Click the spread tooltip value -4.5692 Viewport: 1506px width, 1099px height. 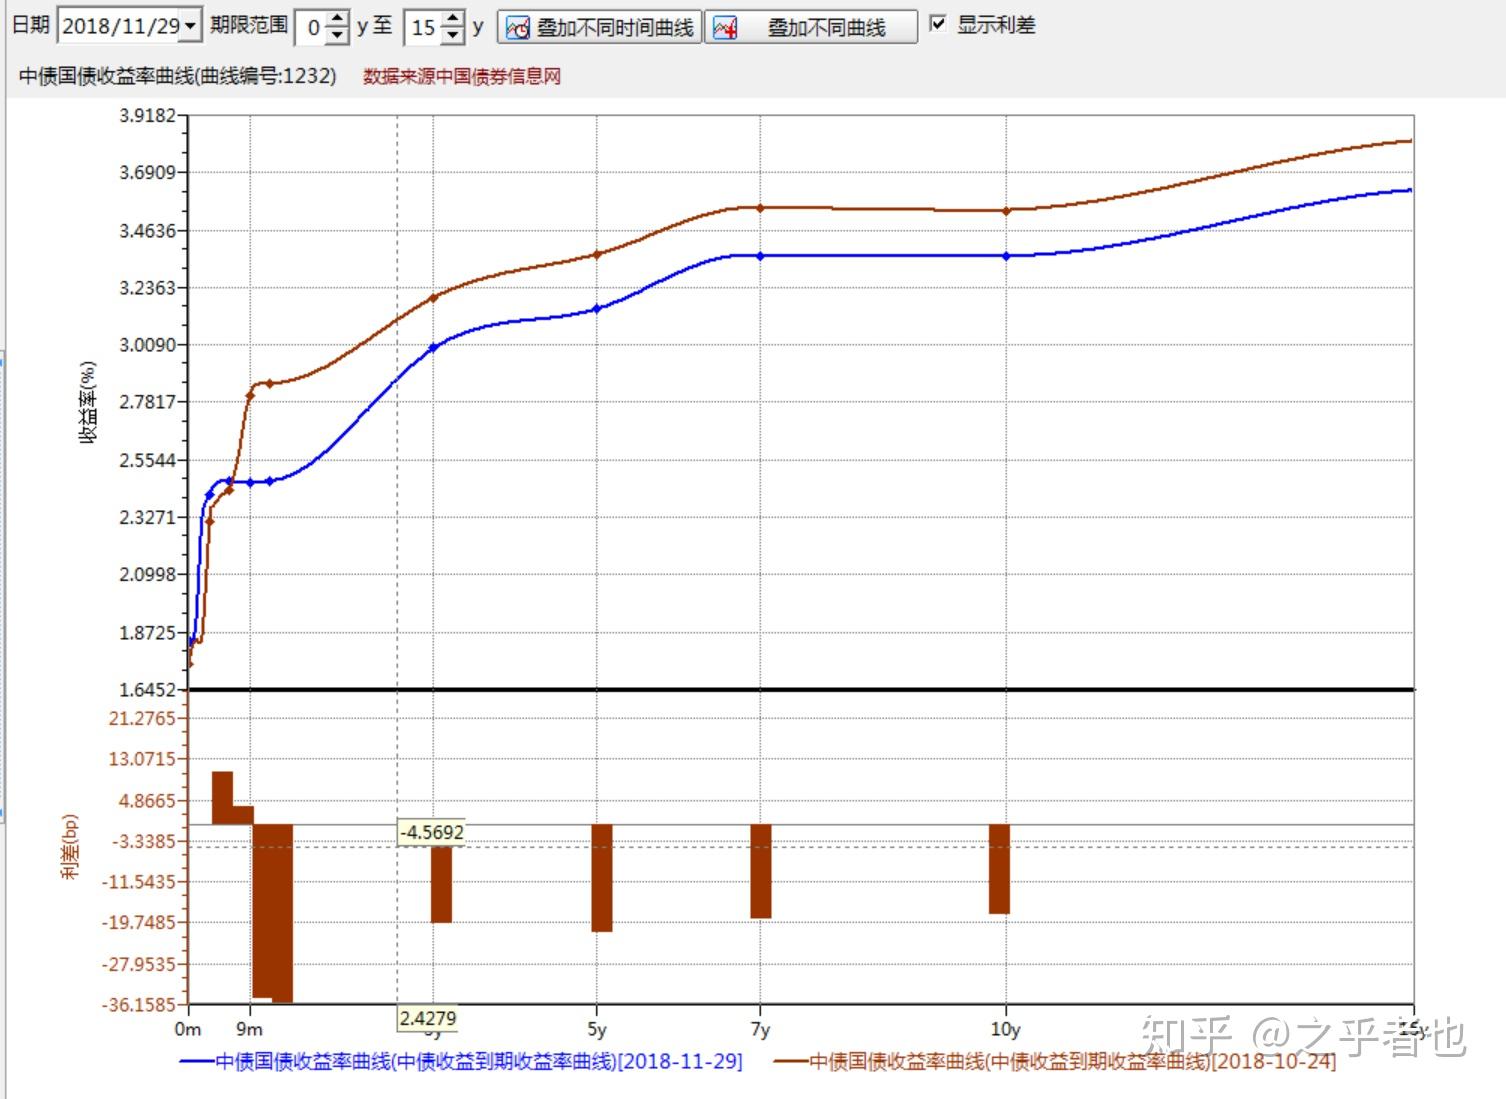pos(432,832)
